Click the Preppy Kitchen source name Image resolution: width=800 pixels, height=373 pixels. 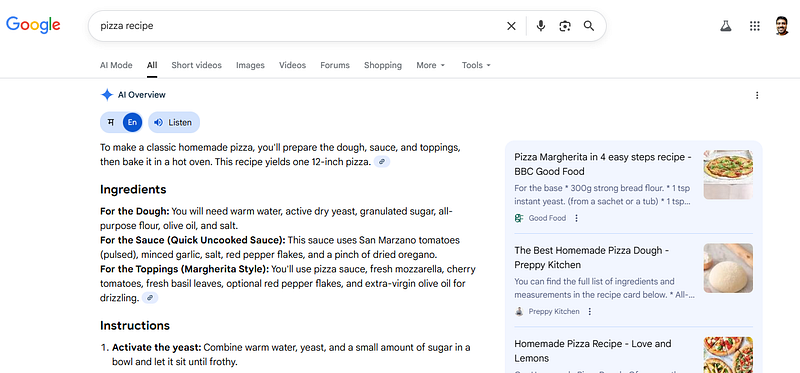[554, 311]
